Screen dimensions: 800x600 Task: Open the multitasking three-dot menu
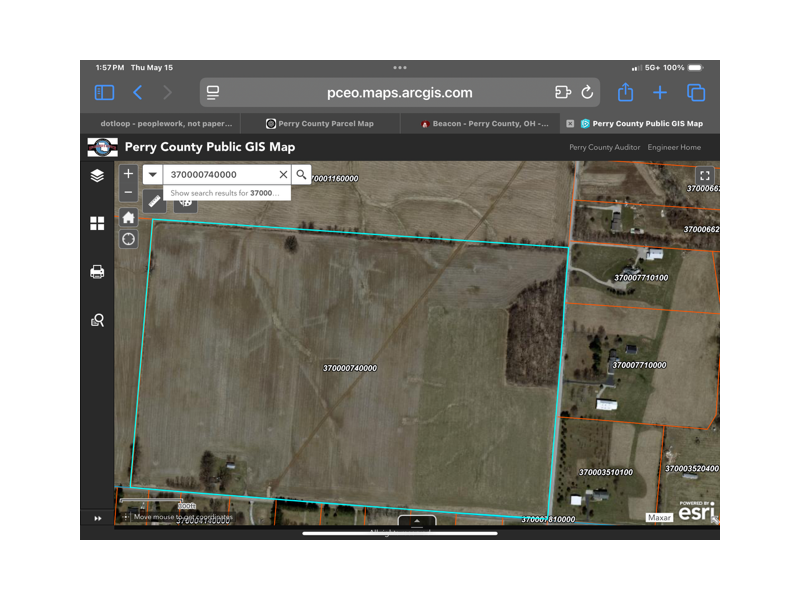[400, 67]
